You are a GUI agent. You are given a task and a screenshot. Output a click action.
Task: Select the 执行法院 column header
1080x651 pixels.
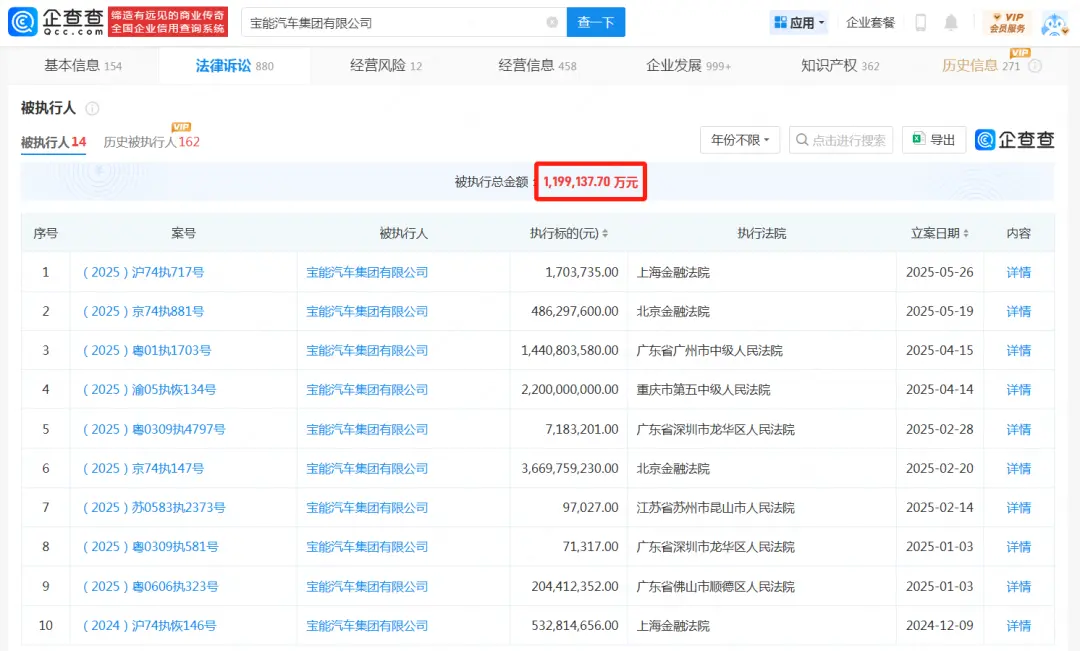point(761,234)
